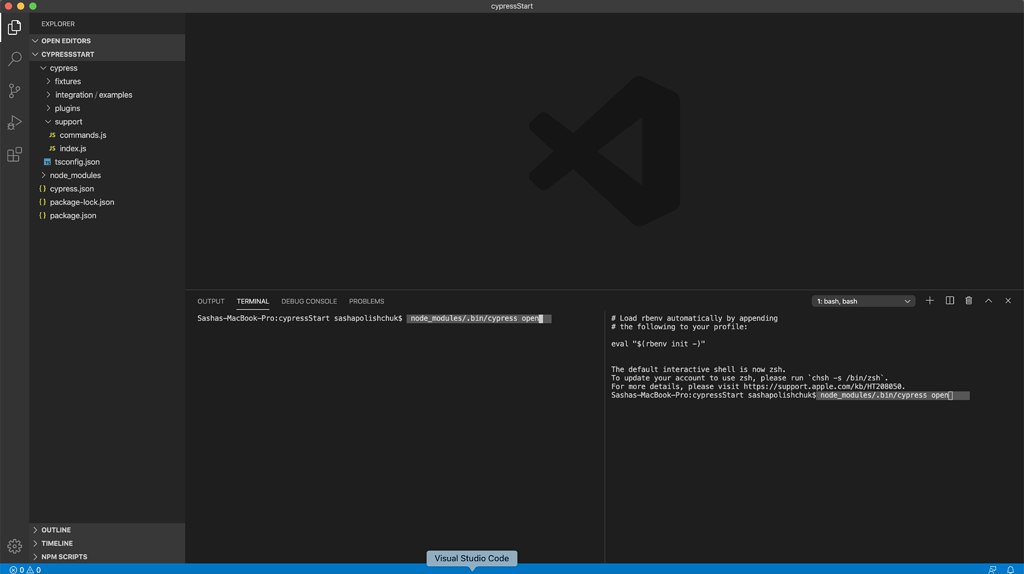Open the Explorer view in activity bar
This screenshot has height=574, width=1024.
pos(14,27)
